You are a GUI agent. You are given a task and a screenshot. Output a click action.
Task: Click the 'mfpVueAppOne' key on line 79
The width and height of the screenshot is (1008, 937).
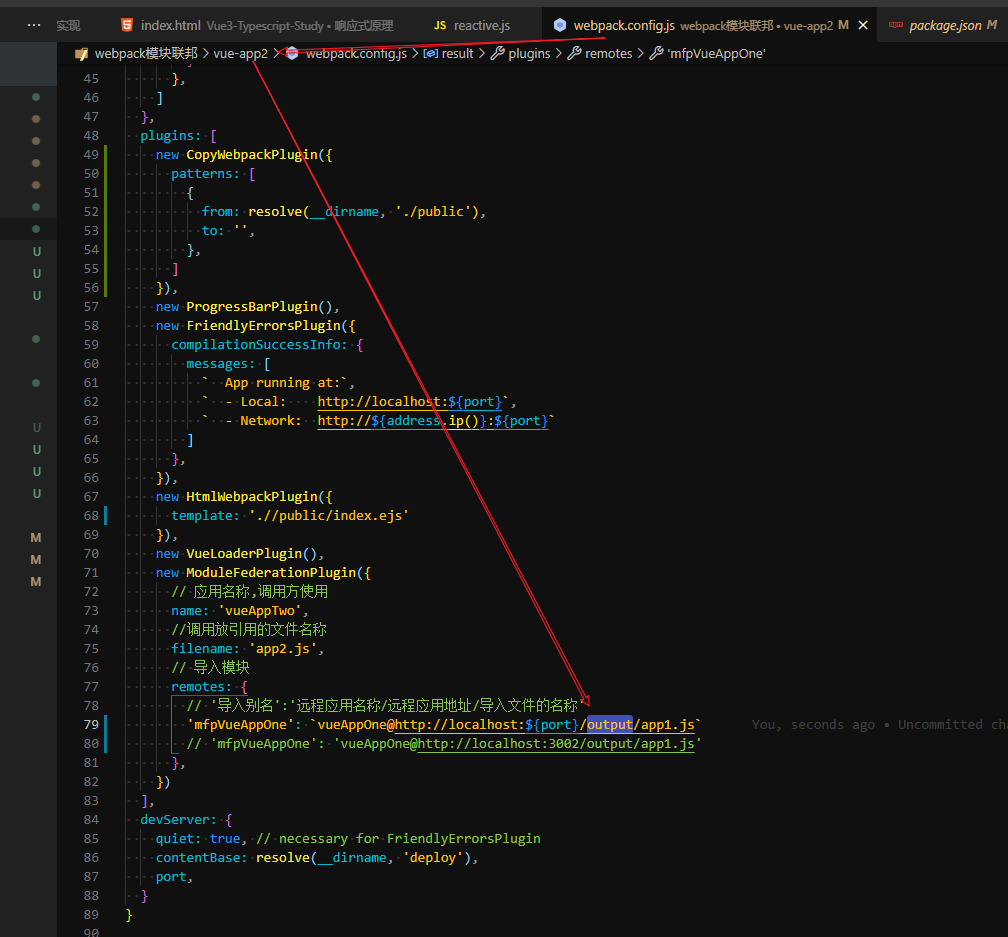click(x=240, y=724)
